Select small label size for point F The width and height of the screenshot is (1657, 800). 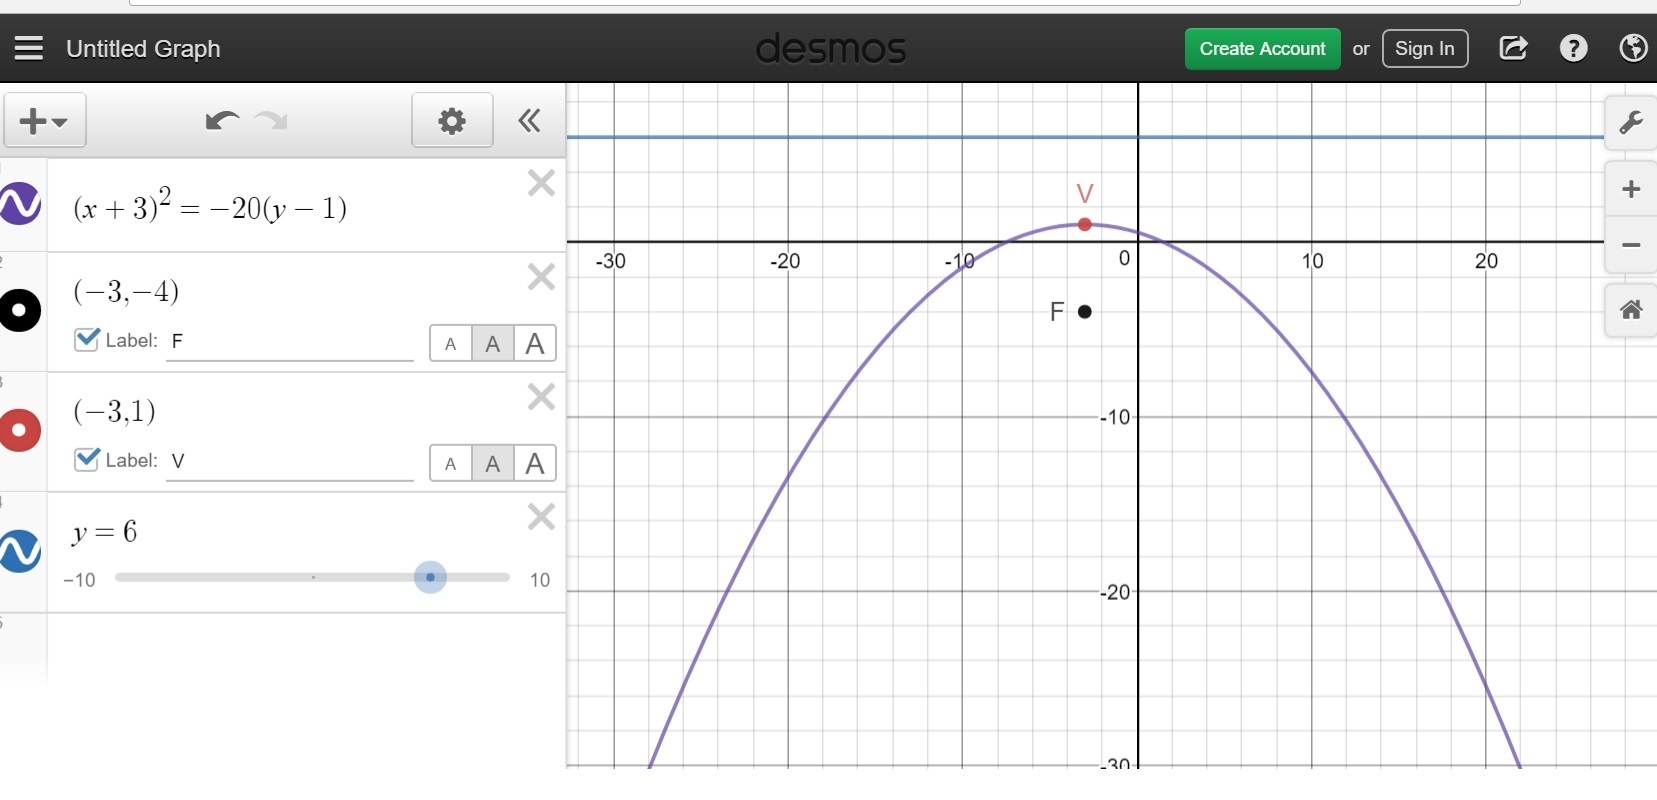tap(451, 344)
